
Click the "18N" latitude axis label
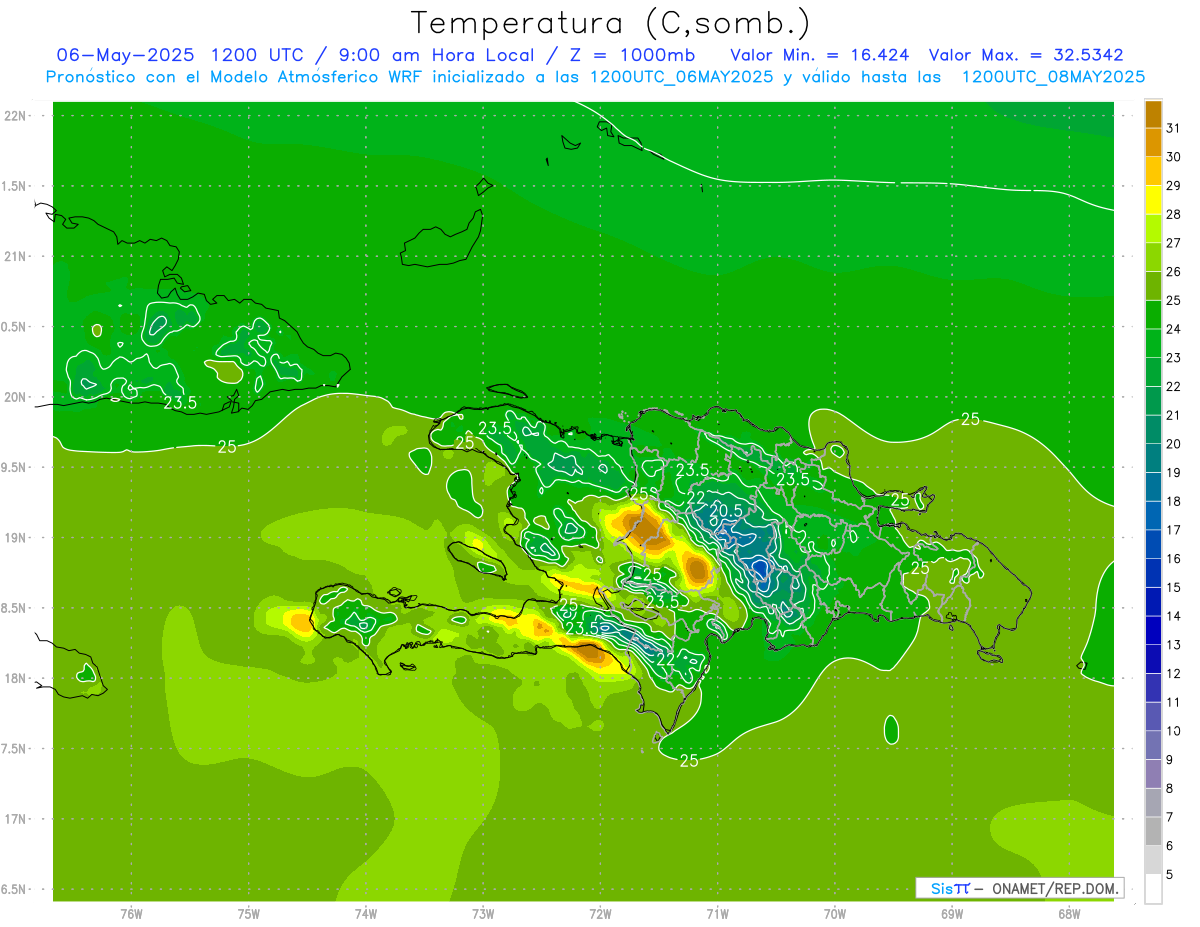point(15,679)
